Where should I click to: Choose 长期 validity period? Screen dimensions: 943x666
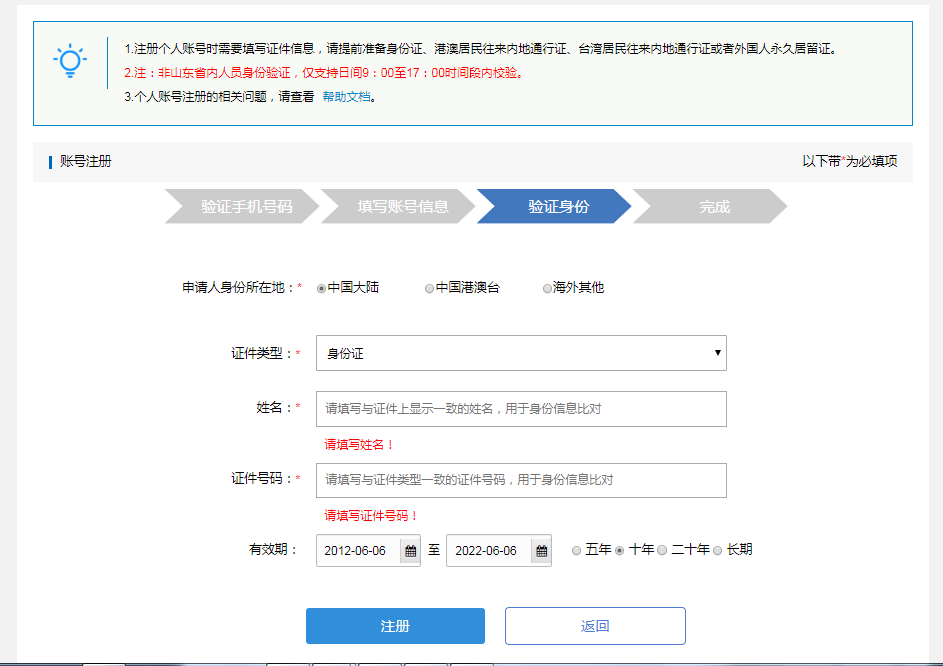click(717, 549)
